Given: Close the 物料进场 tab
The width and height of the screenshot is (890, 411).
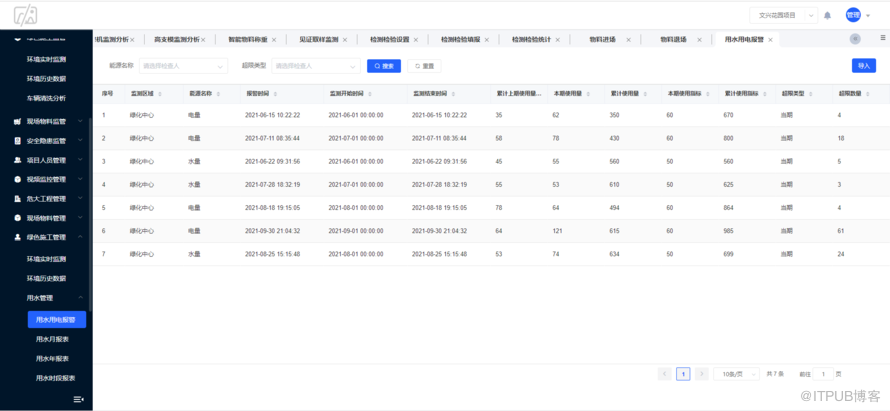Looking at the screenshot, I should pos(628,40).
